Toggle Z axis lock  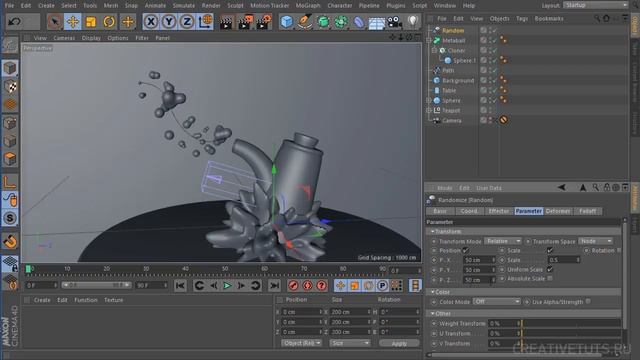tap(187, 21)
